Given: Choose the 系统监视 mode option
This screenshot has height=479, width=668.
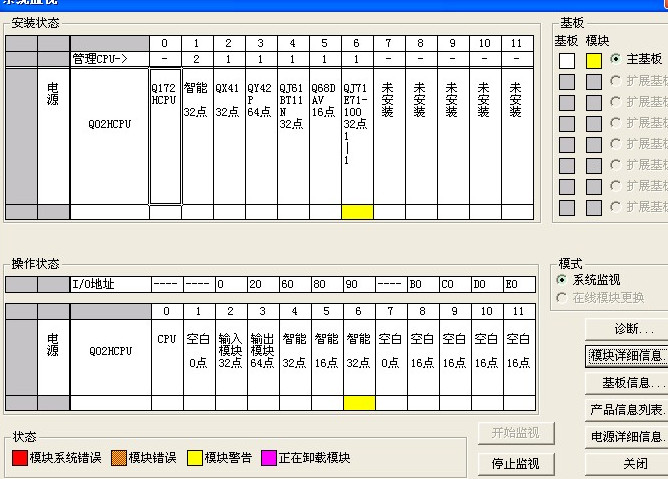Looking at the screenshot, I should (563, 280).
